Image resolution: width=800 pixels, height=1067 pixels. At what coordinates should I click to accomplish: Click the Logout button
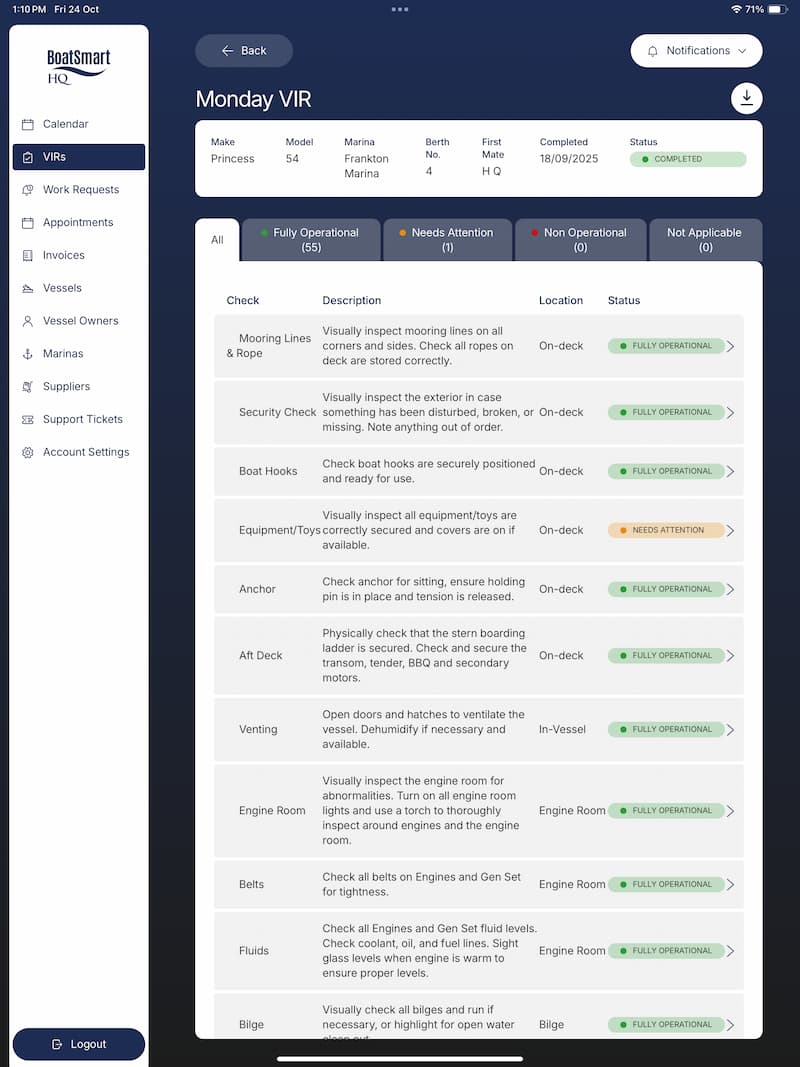point(79,1044)
